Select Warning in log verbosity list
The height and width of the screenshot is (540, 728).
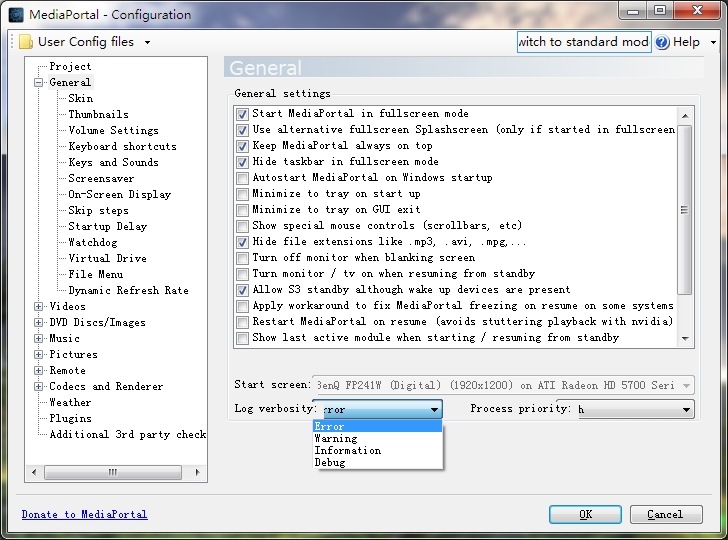[378, 438]
